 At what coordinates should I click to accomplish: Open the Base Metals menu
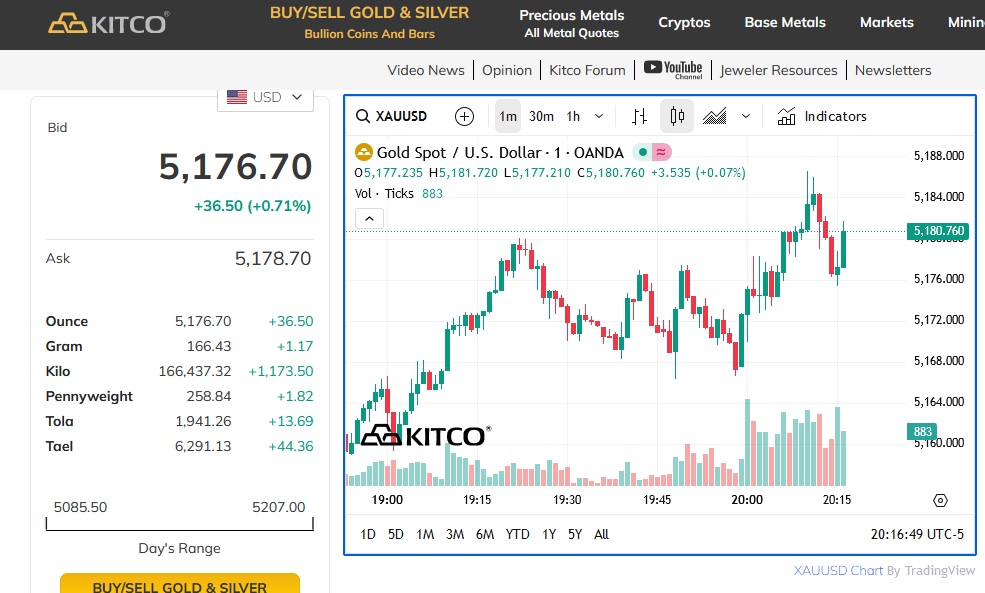pyautogui.click(x=785, y=22)
